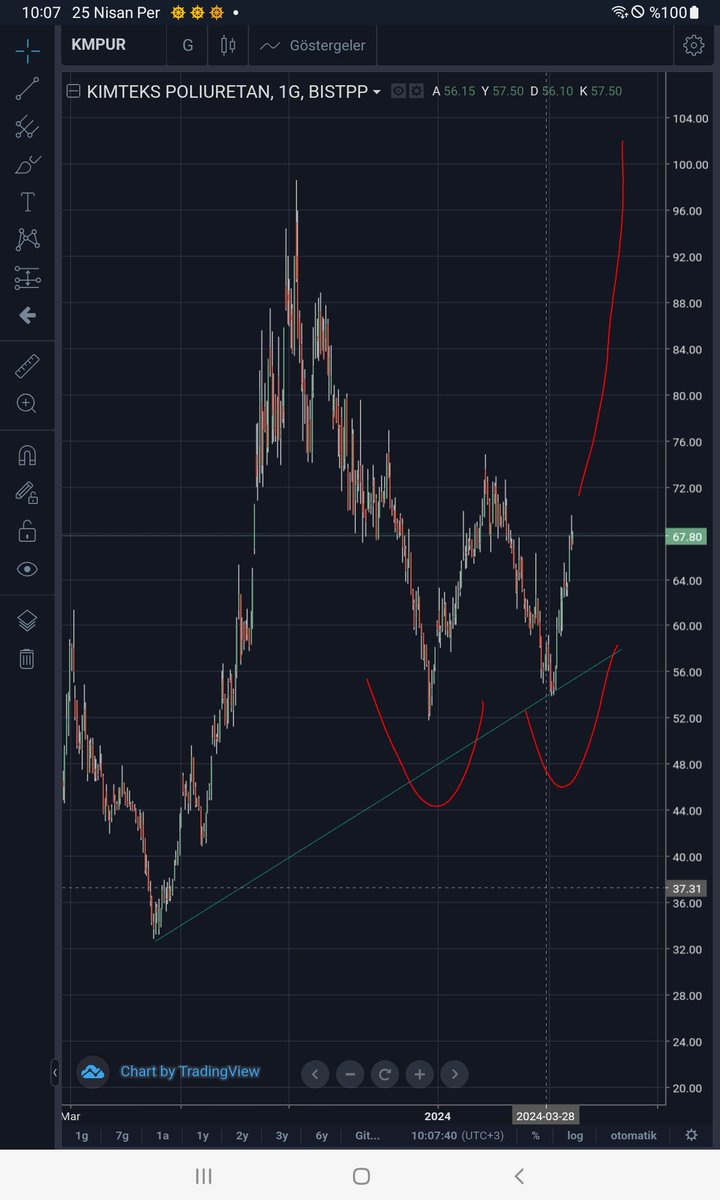720x1200 pixels.
Task: Open the object tree layers icon
Action: pyautogui.click(x=27, y=621)
